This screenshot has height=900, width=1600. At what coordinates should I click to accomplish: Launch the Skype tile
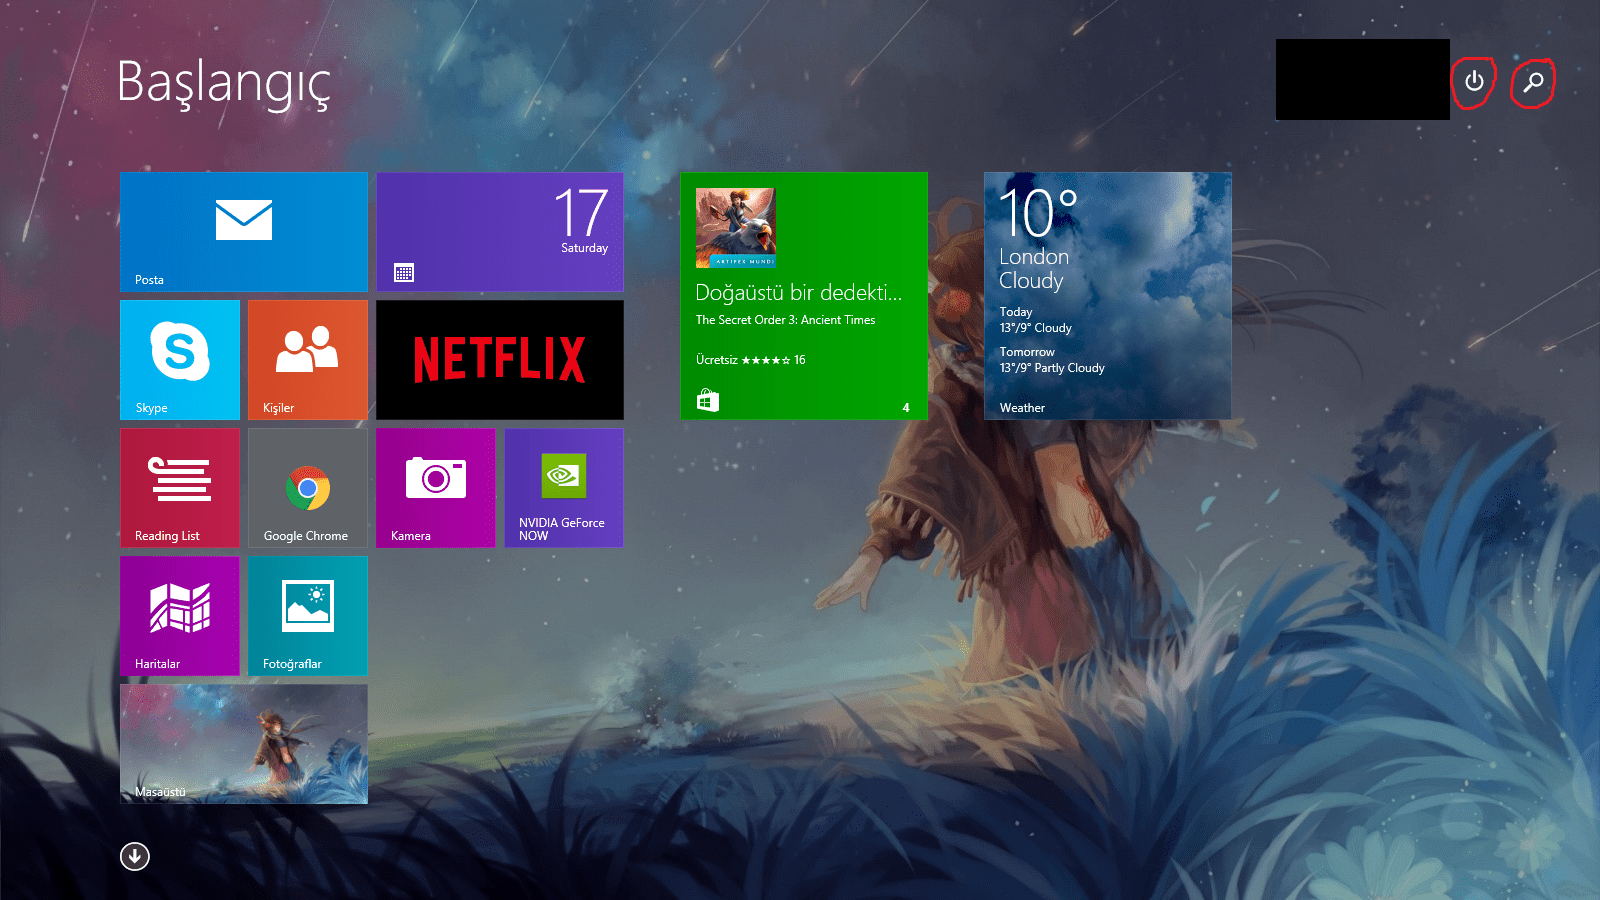[x=180, y=360]
